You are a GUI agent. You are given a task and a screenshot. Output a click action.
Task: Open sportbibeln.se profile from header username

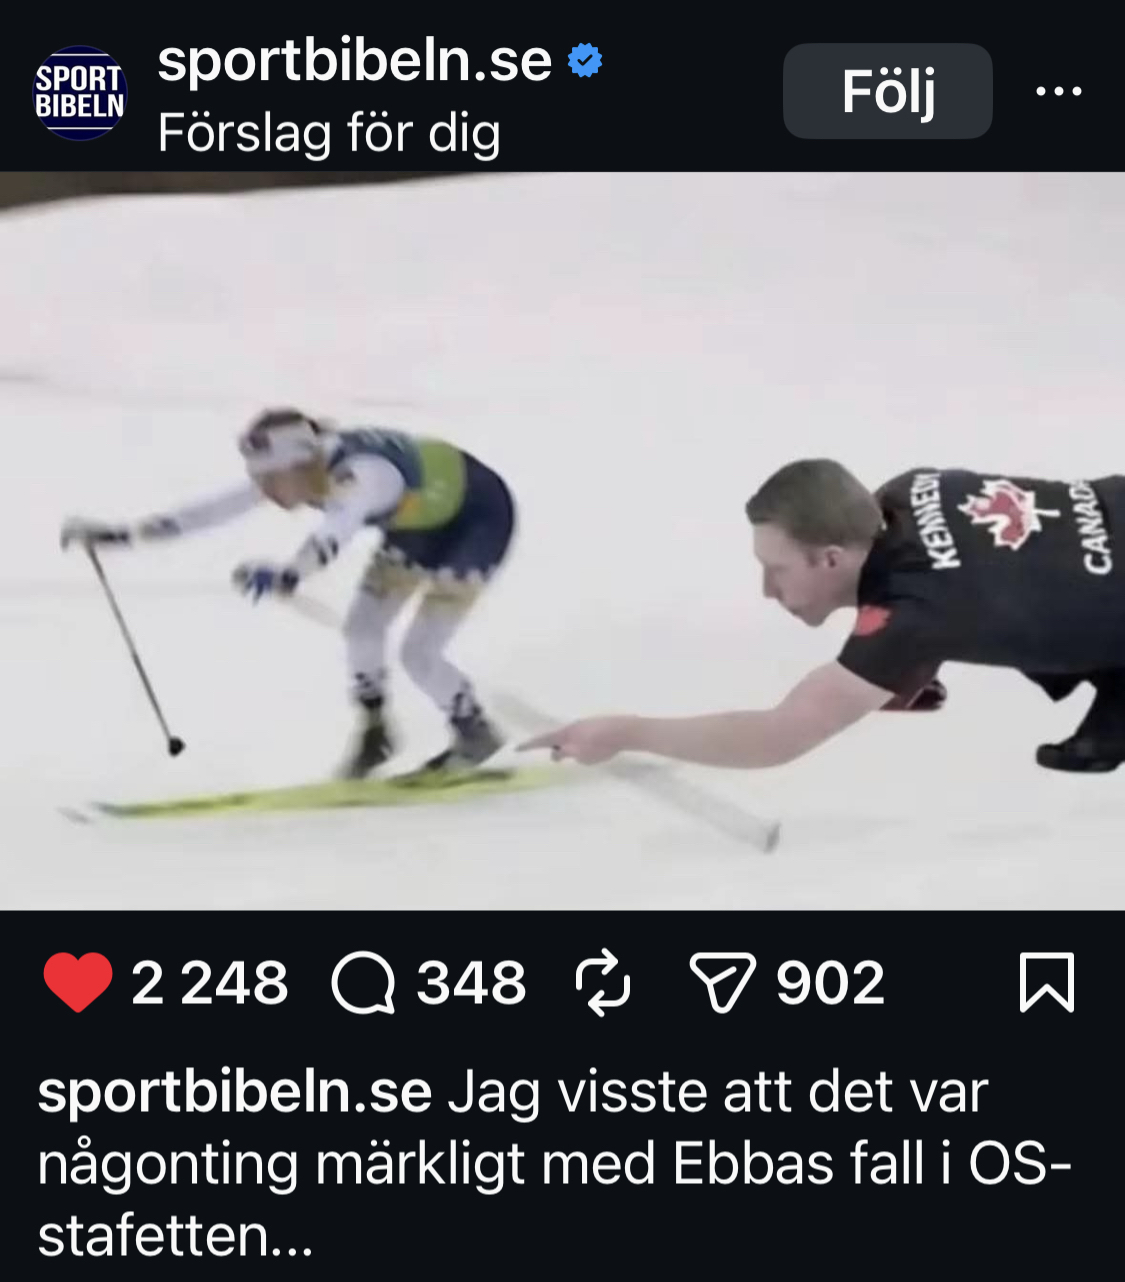click(x=354, y=61)
